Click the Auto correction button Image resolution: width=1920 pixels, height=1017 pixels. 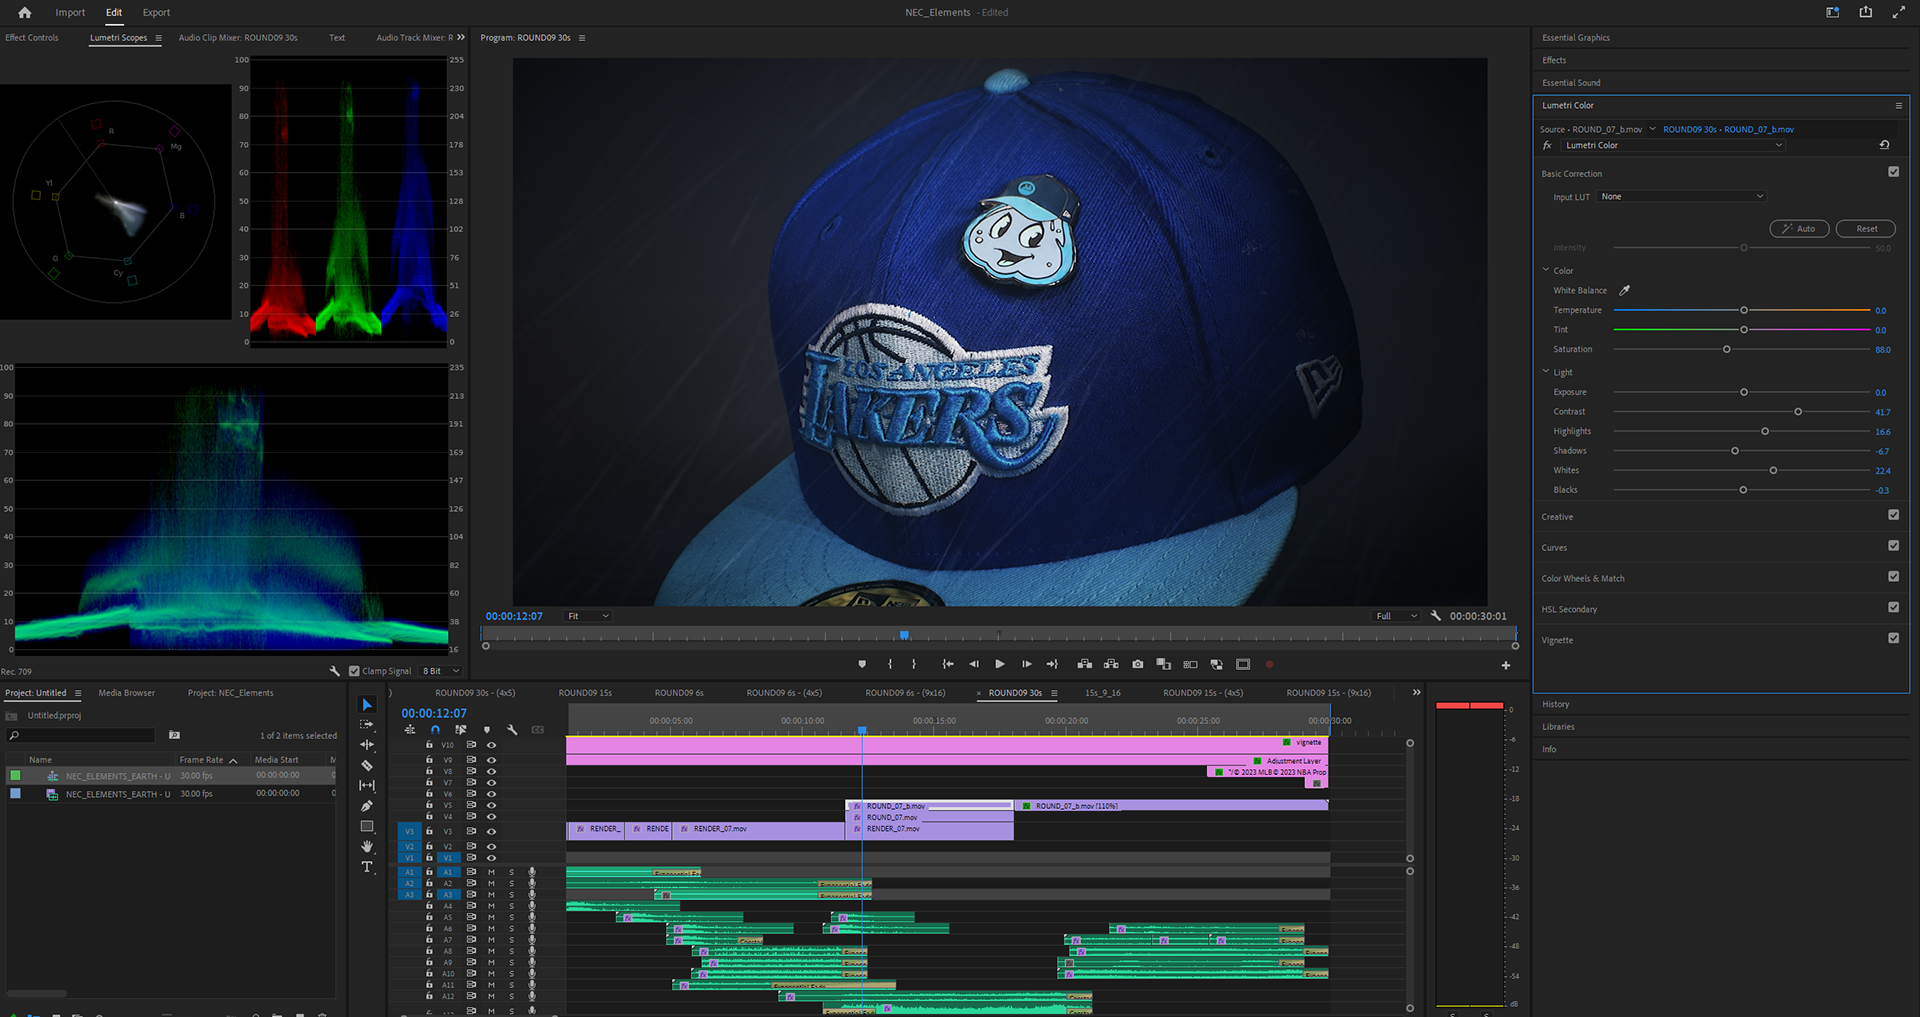1799,229
